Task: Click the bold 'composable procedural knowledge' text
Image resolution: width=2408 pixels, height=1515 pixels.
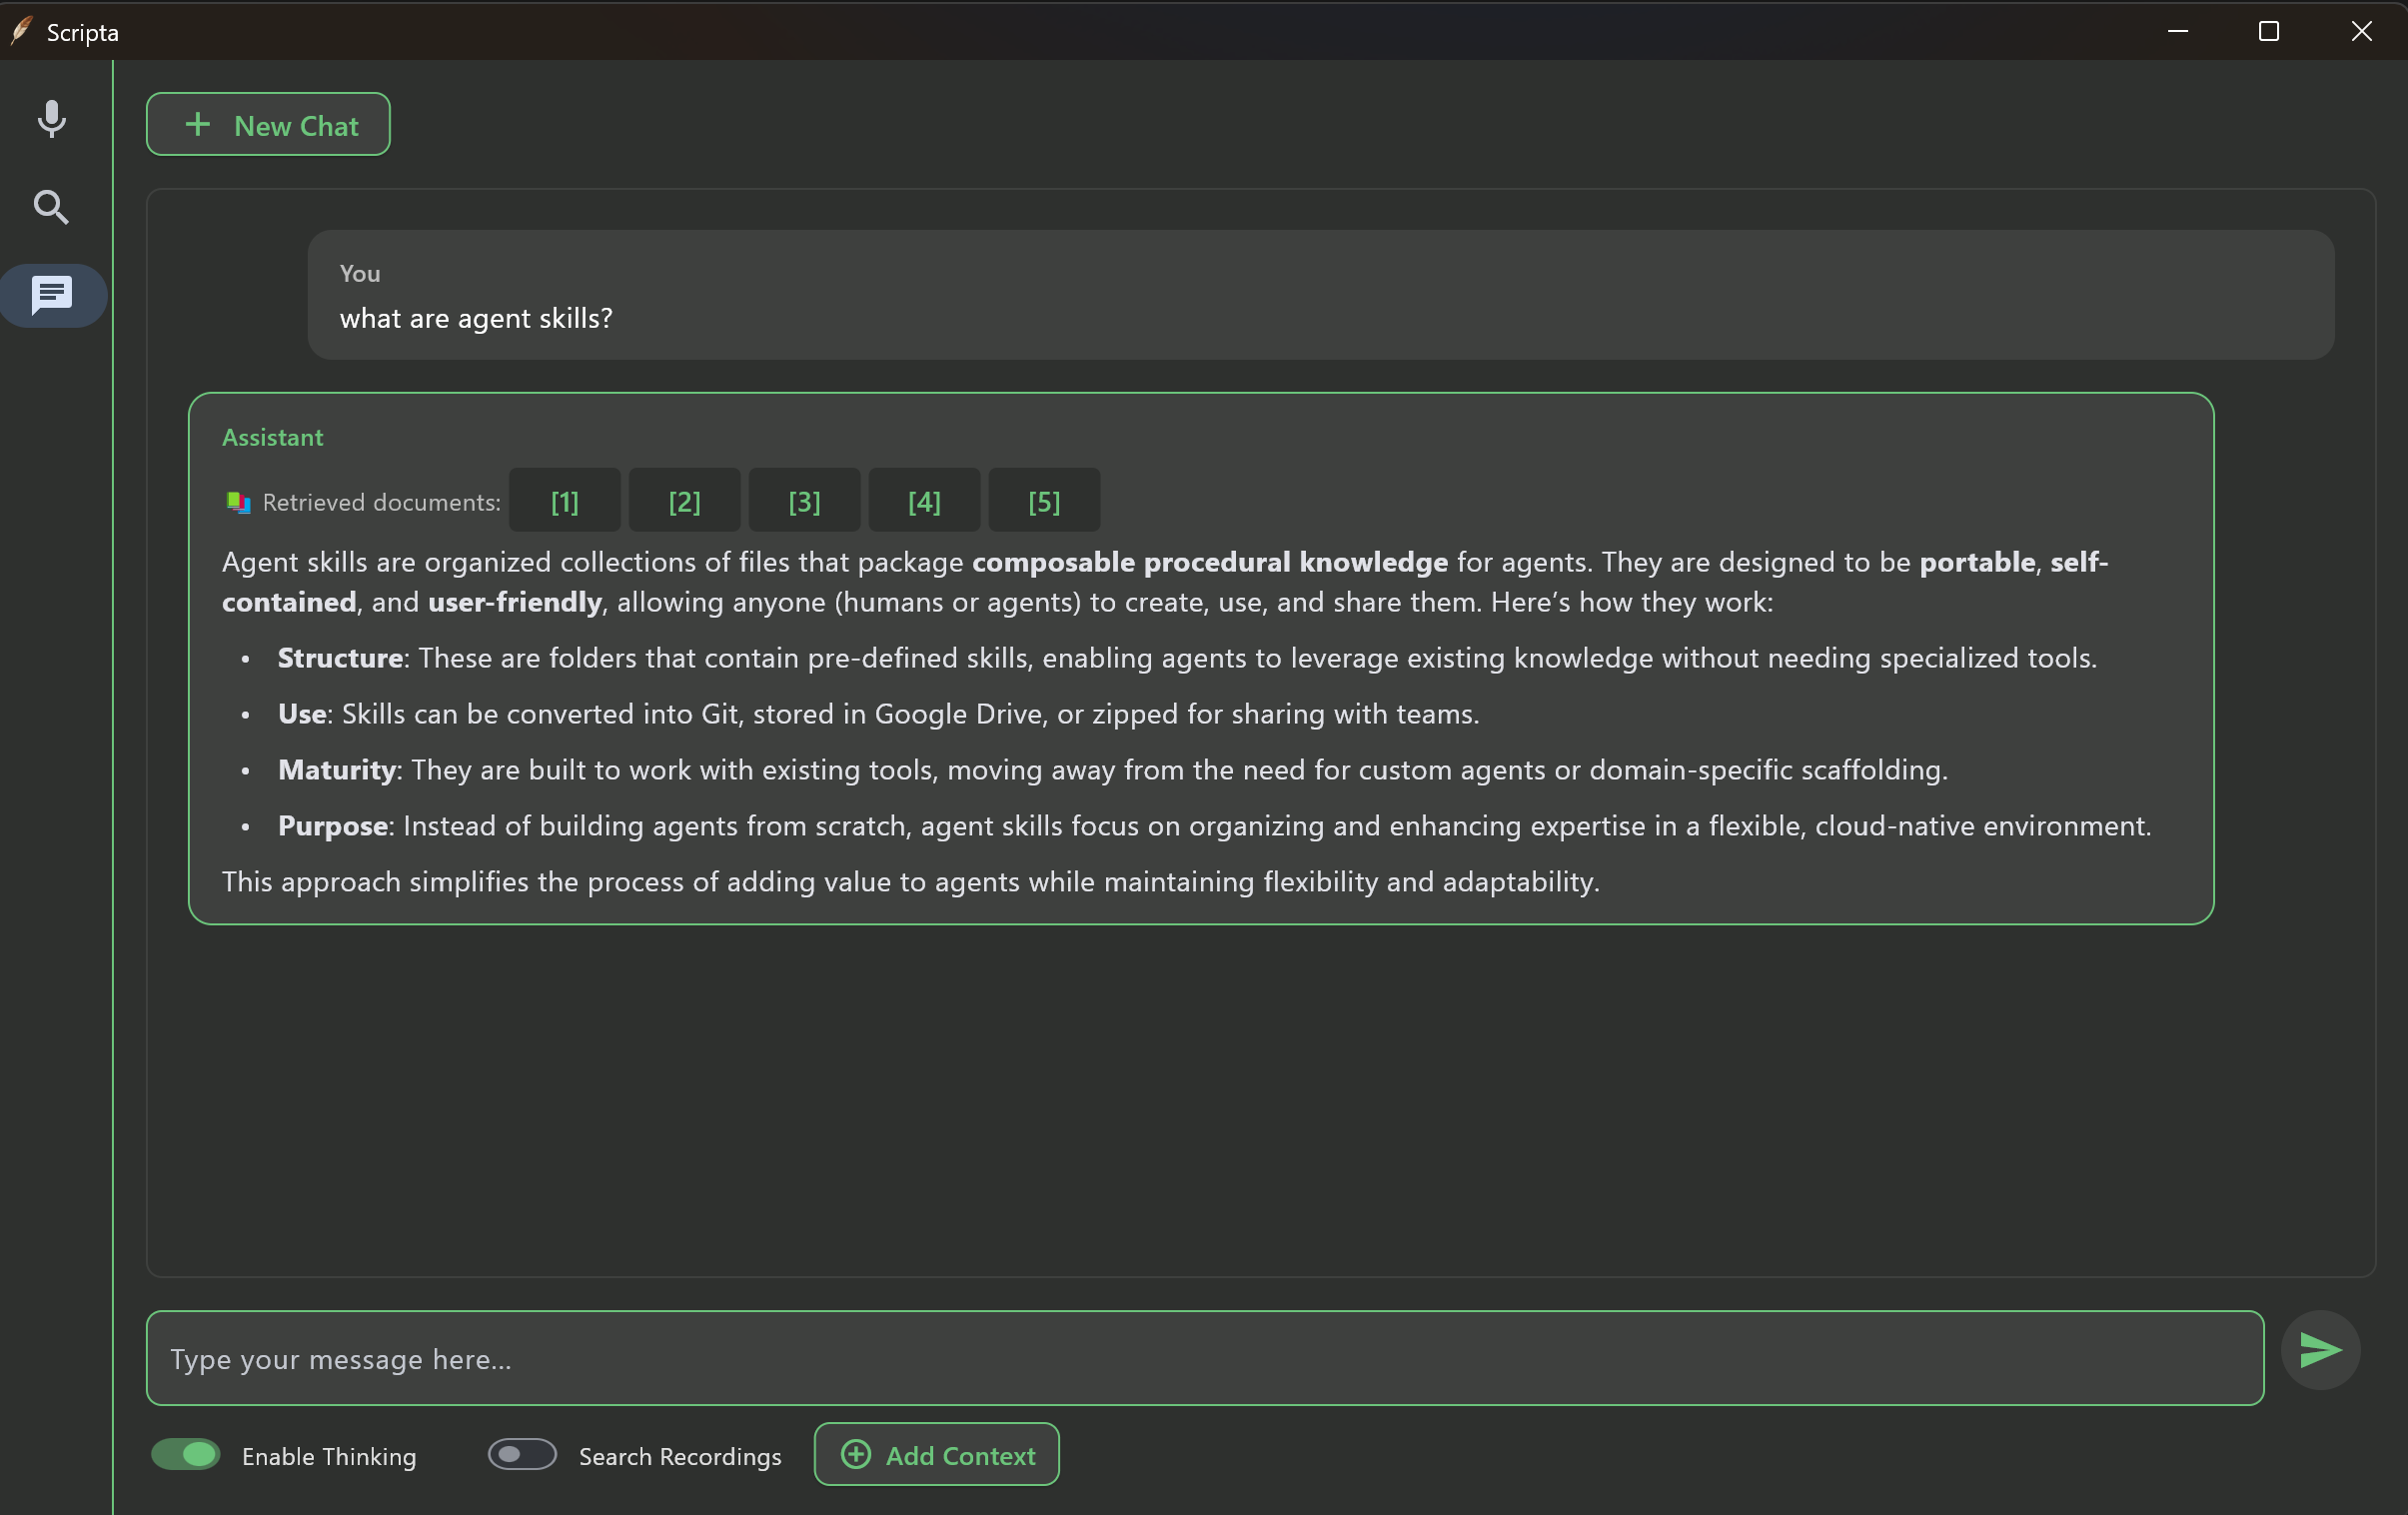Action: [1210, 562]
